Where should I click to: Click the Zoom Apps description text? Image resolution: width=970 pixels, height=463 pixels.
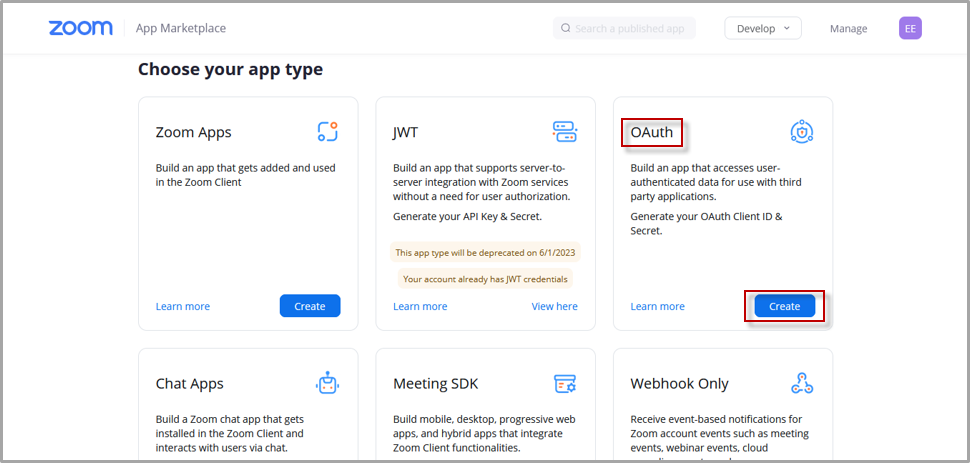click(246, 175)
